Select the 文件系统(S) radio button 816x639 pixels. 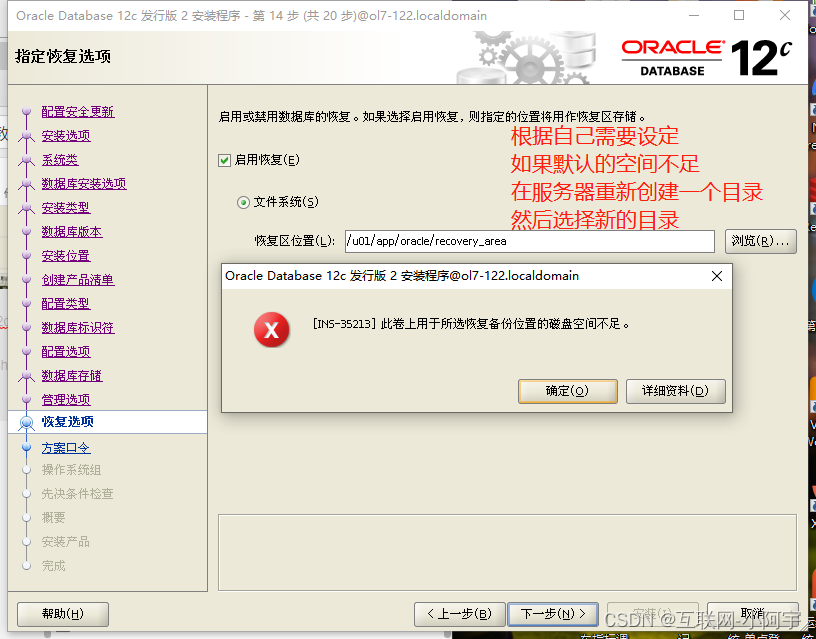tap(243, 202)
